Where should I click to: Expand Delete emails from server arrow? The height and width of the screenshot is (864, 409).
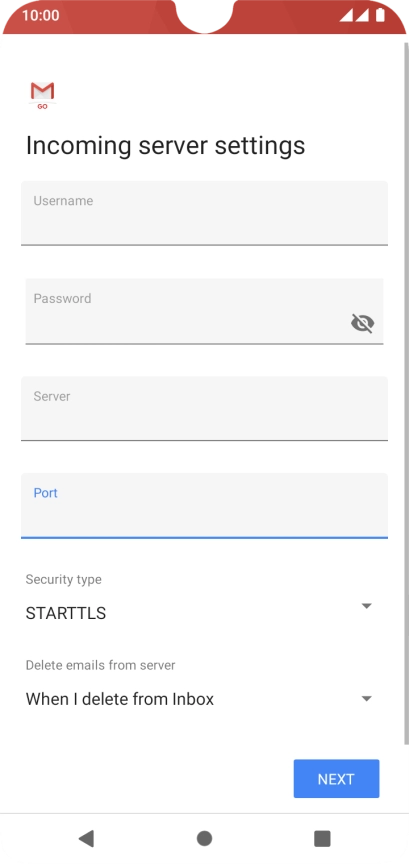(367, 699)
